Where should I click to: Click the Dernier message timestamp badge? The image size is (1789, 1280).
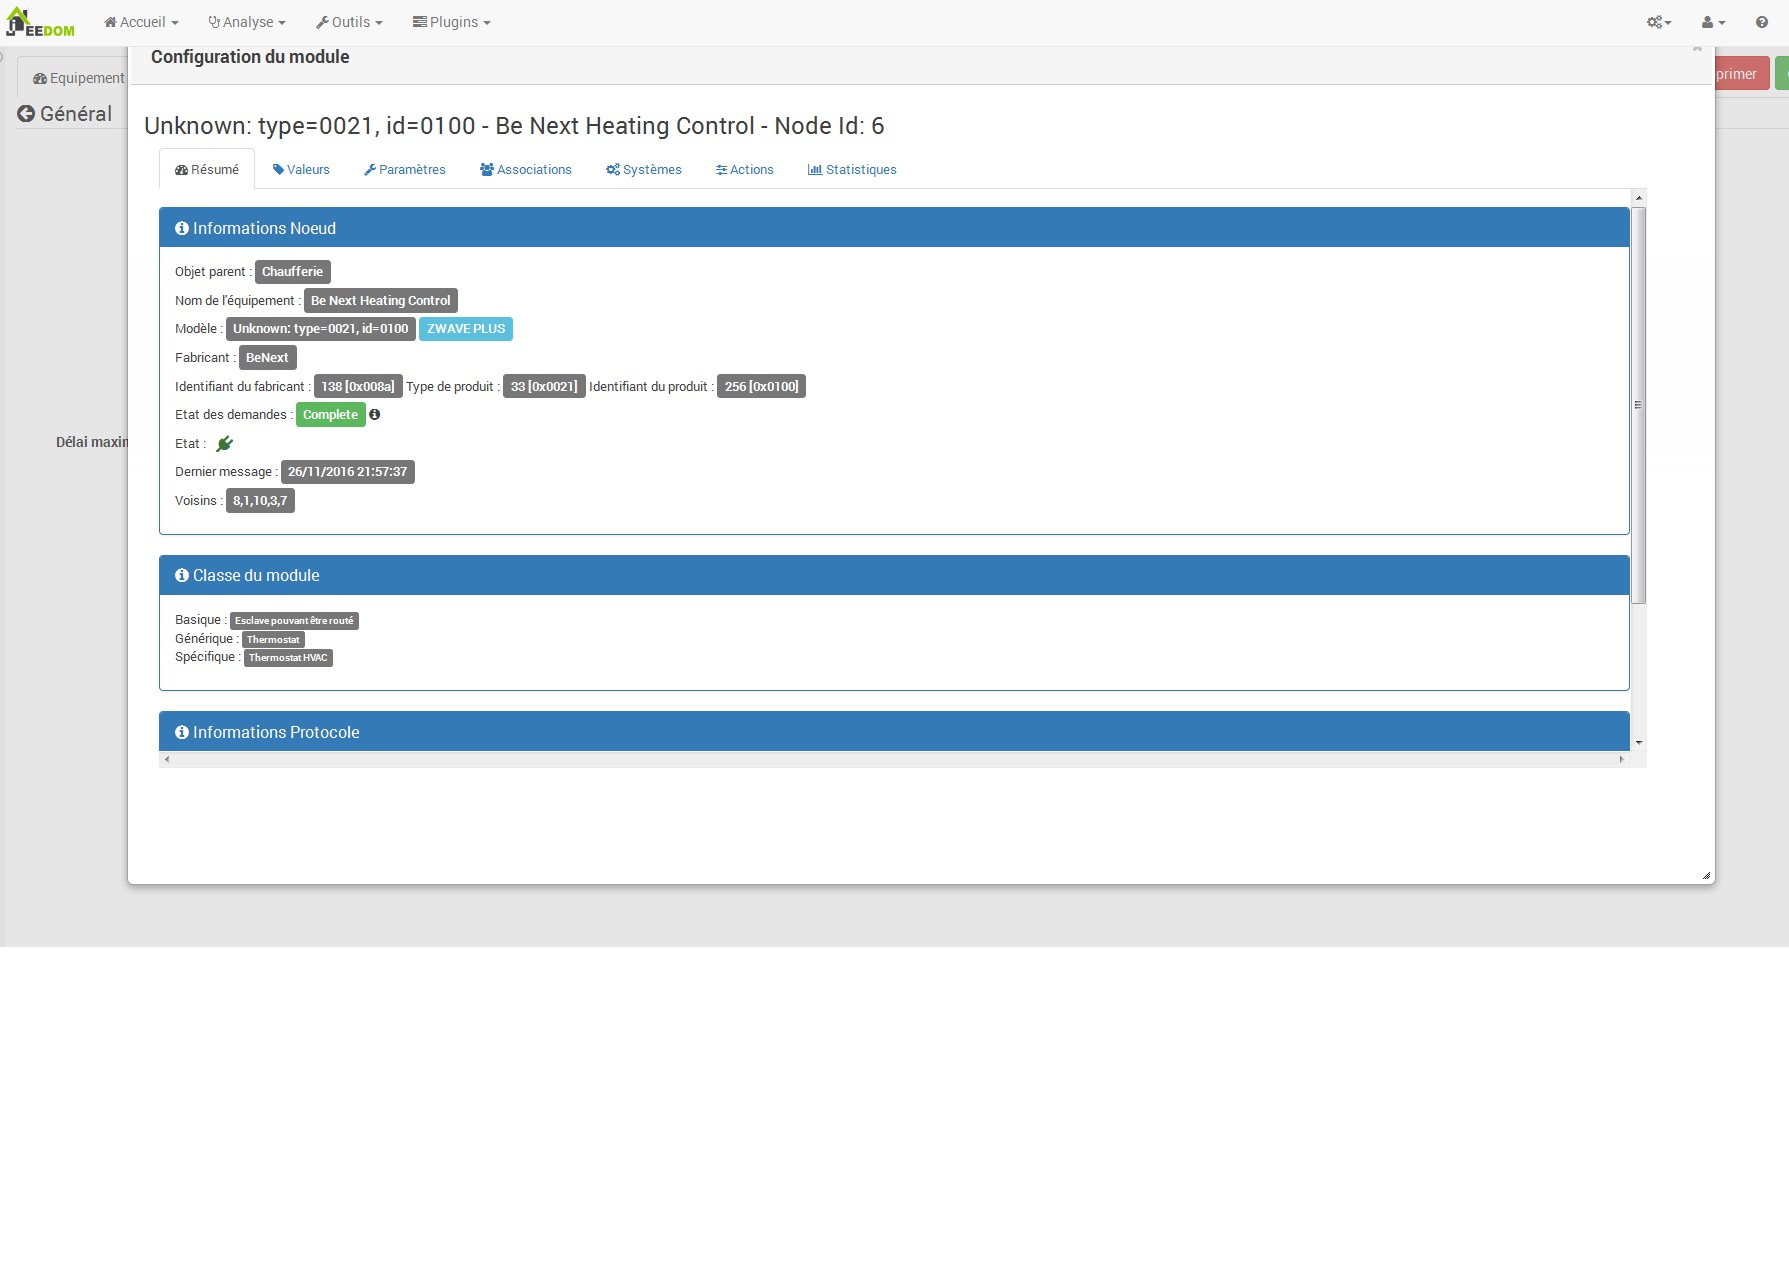click(348, 471)
